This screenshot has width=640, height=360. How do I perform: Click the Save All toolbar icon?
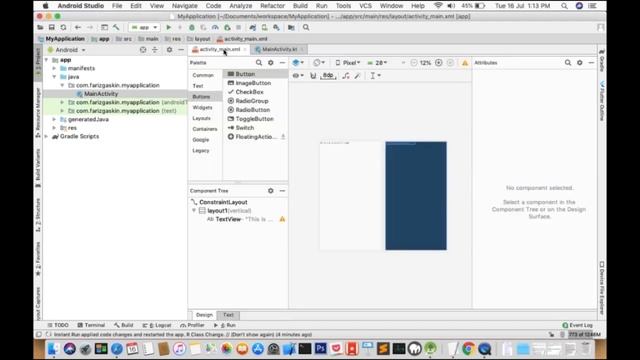tap(51, 27)
